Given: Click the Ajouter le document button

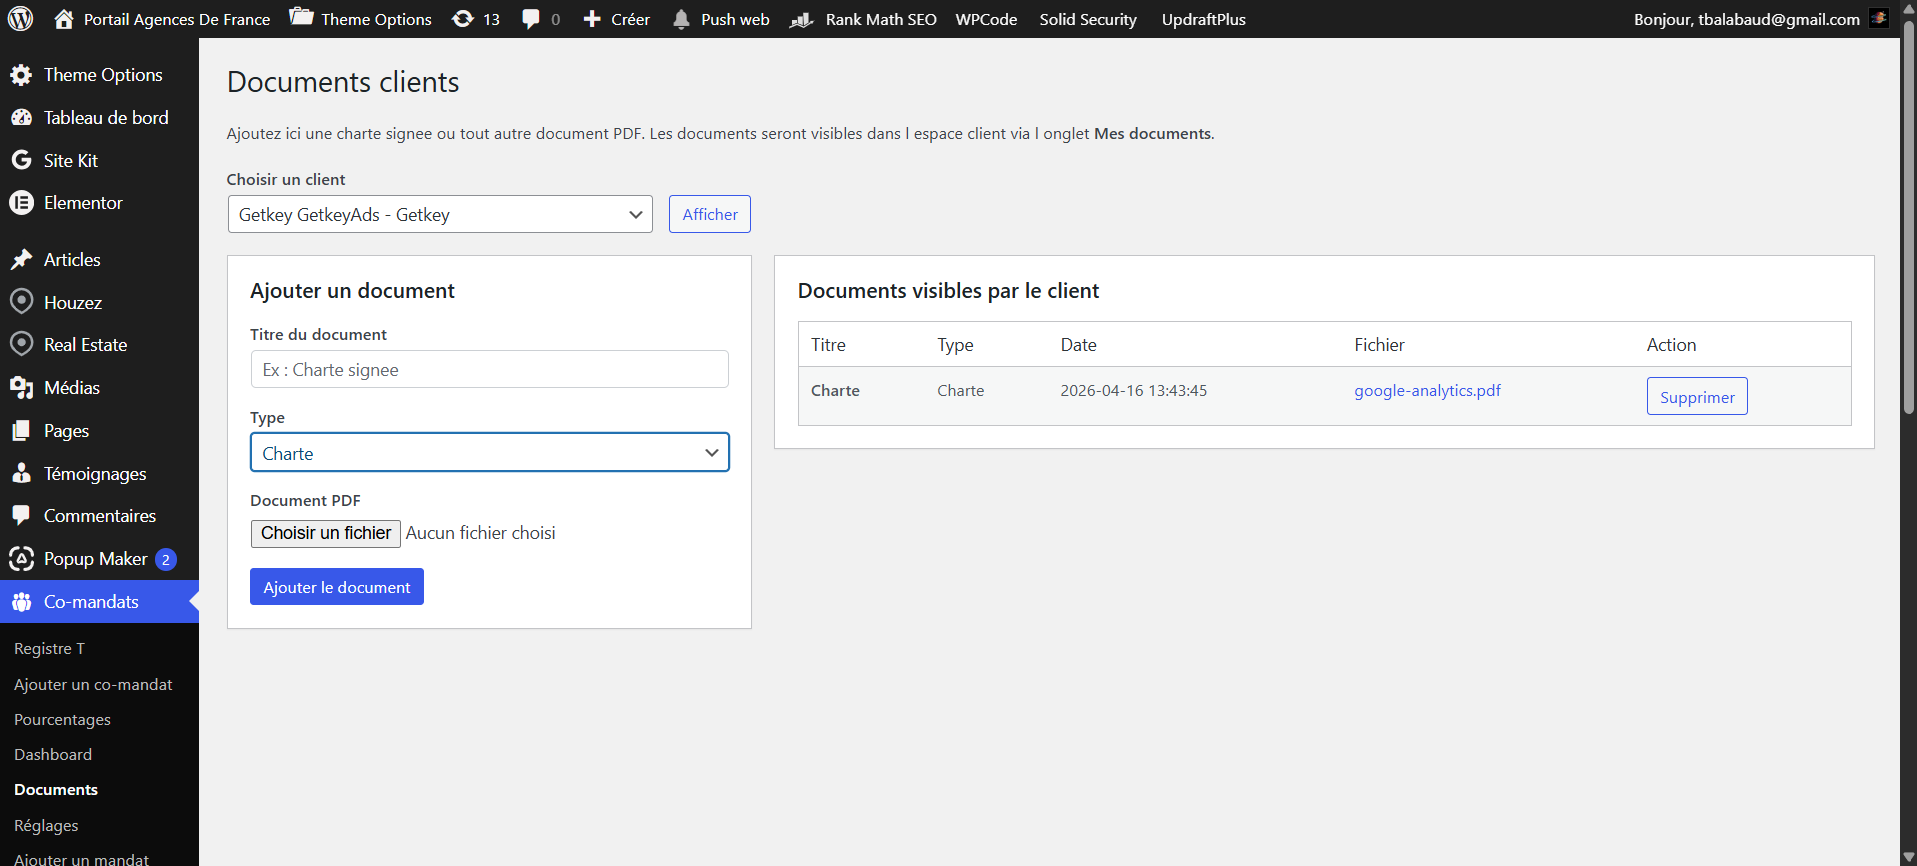Looking at the screenshot, I should click(337, 587).
